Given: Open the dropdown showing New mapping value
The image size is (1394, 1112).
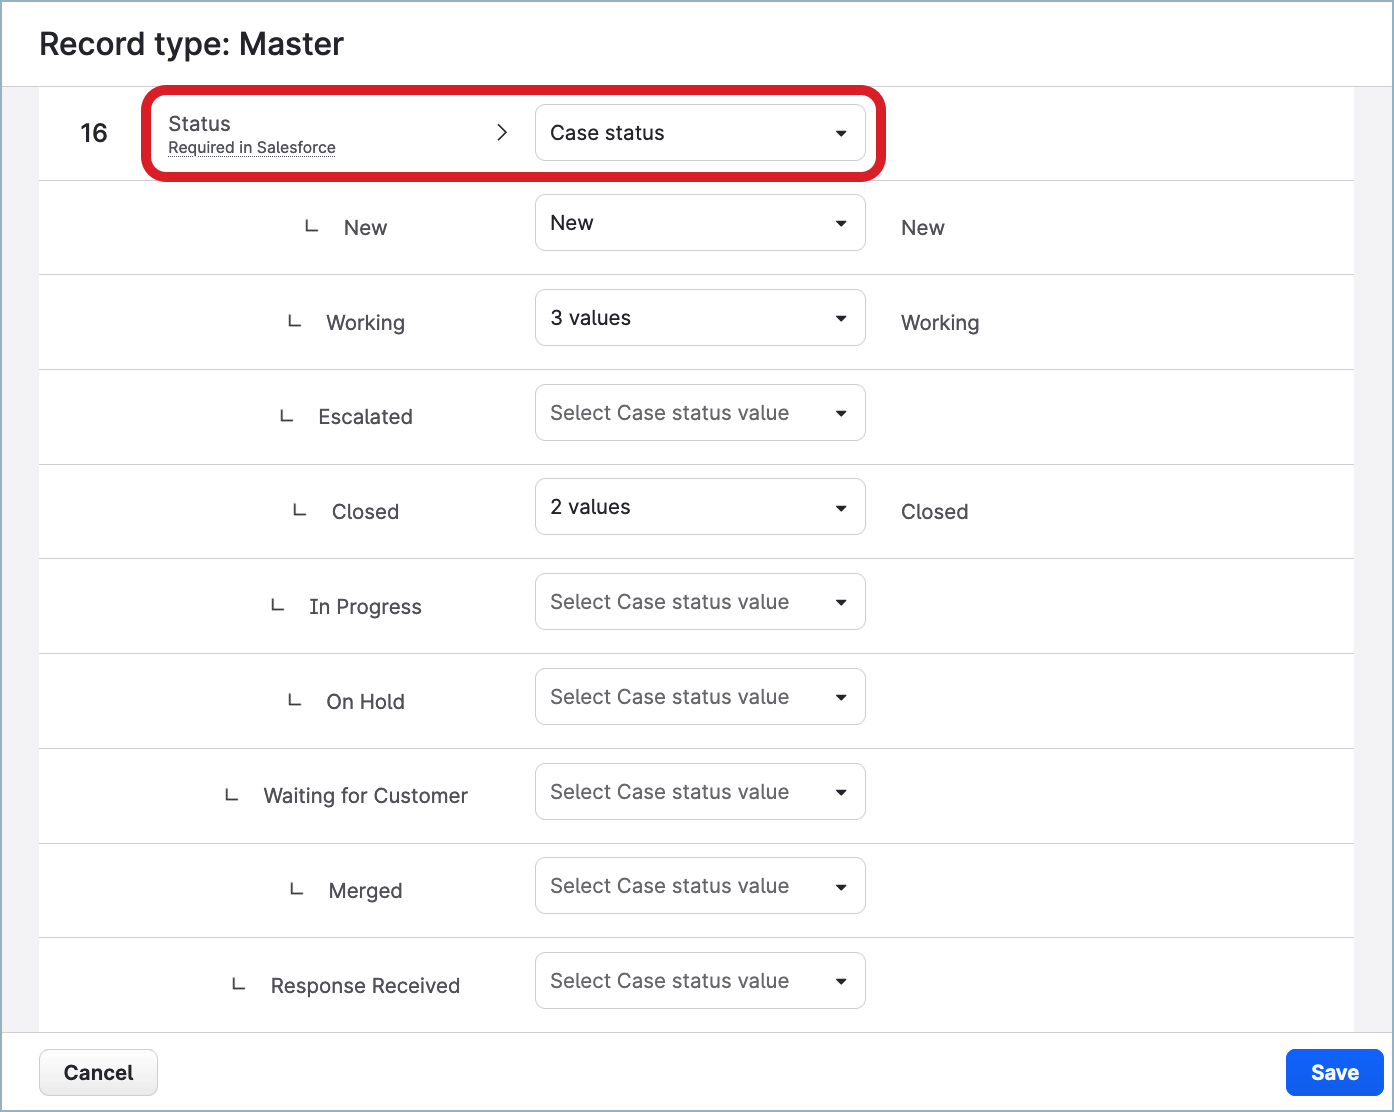Looking at the screenshot, I should coord(699,222).
